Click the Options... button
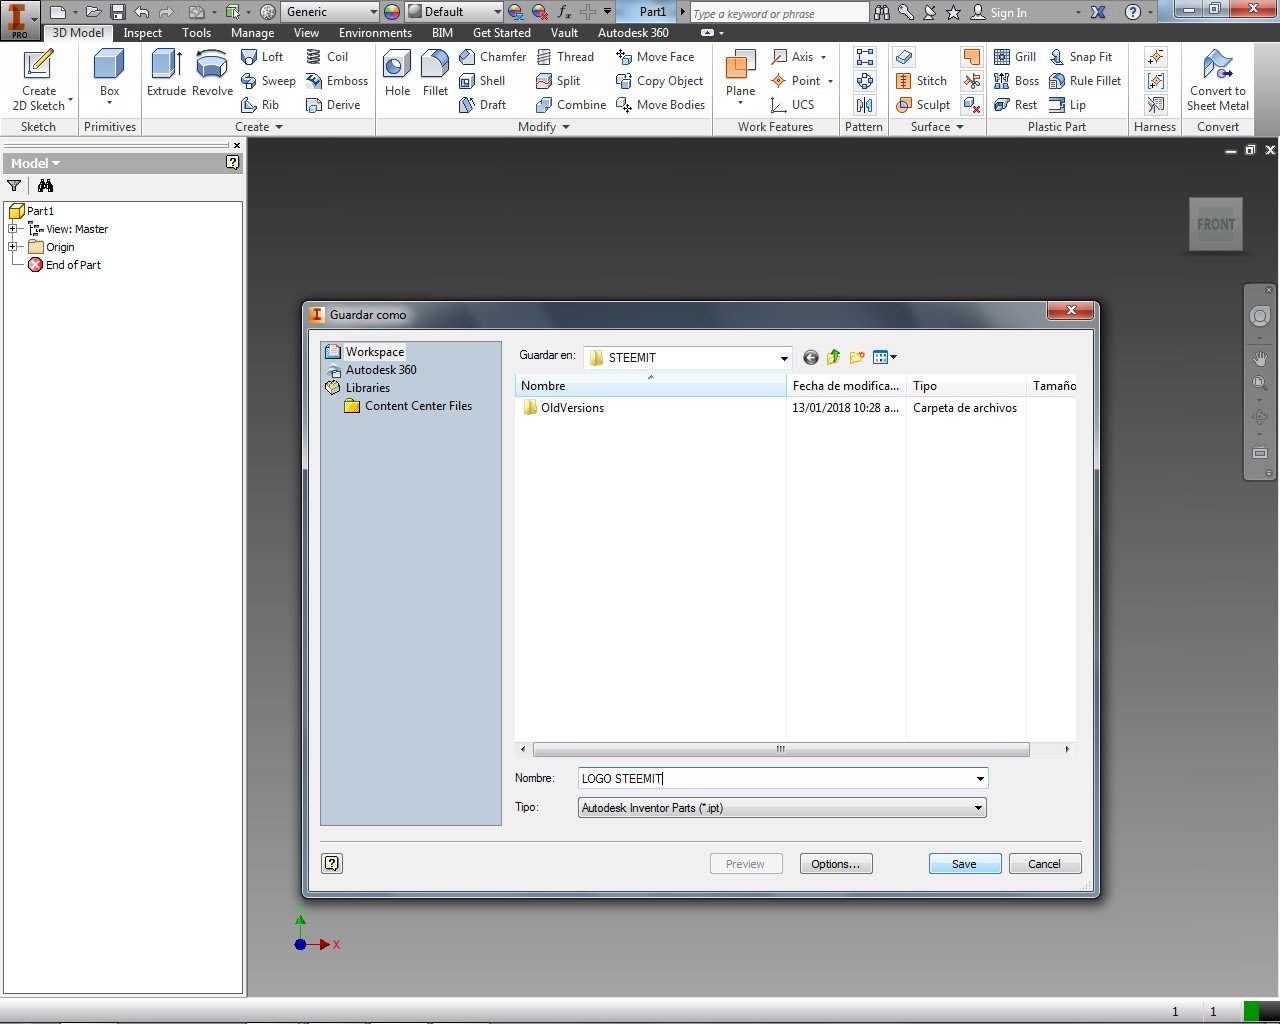Image resolution: width=1280 pixels, height=1024 pixels. 836,864
